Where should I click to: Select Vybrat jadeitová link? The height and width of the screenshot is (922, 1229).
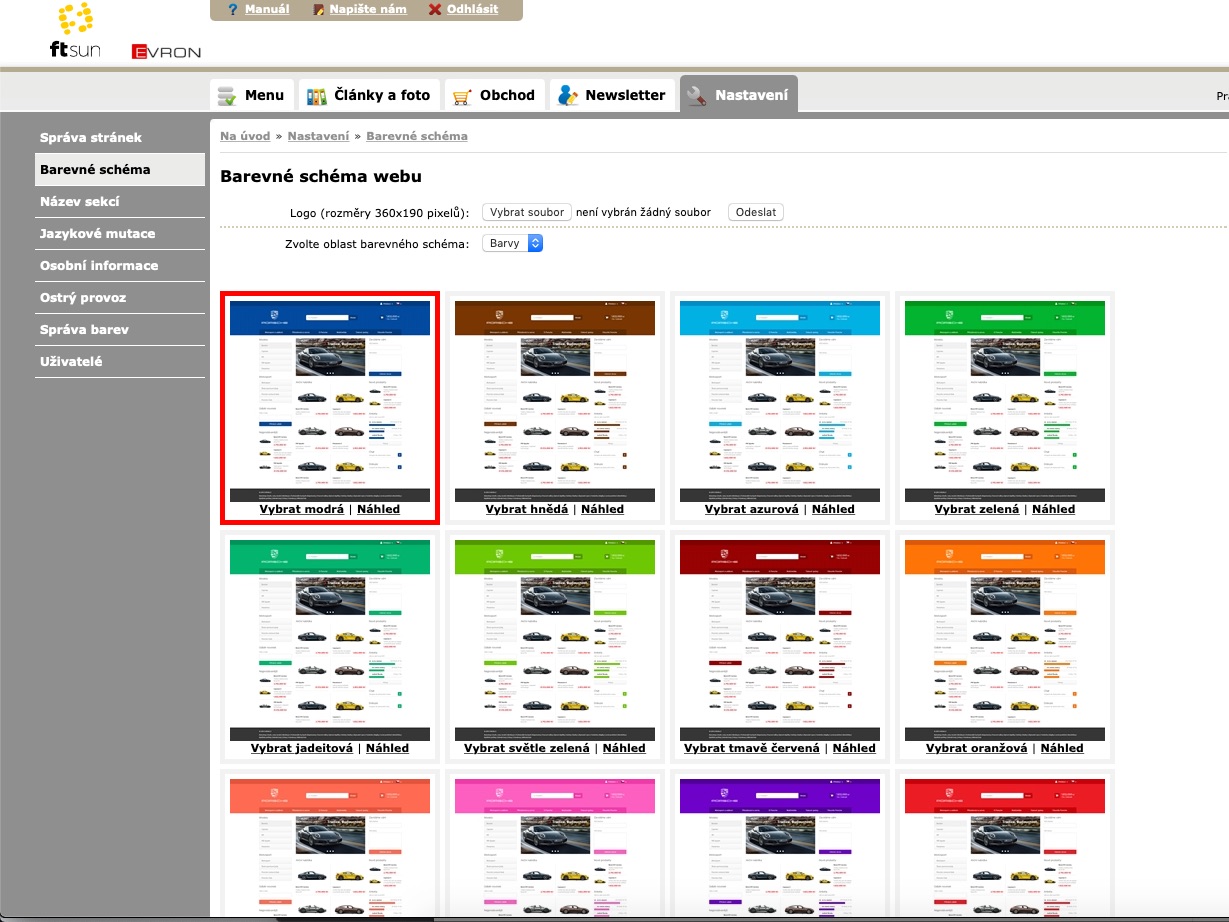(302, 748)
